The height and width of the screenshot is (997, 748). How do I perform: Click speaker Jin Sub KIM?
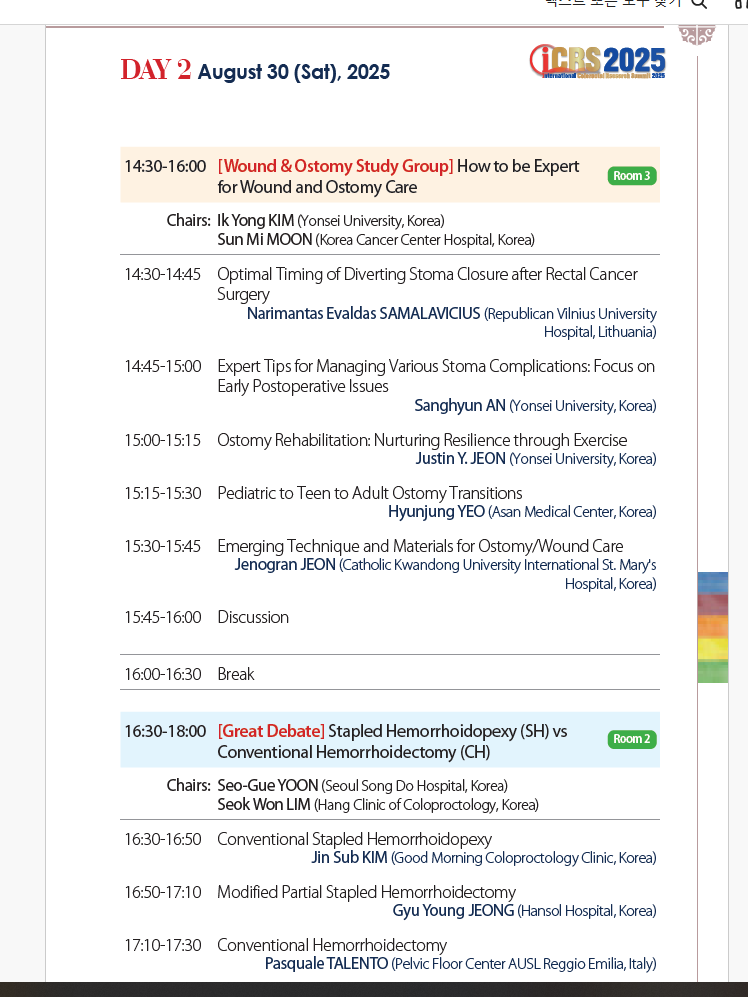coord(349,858)
